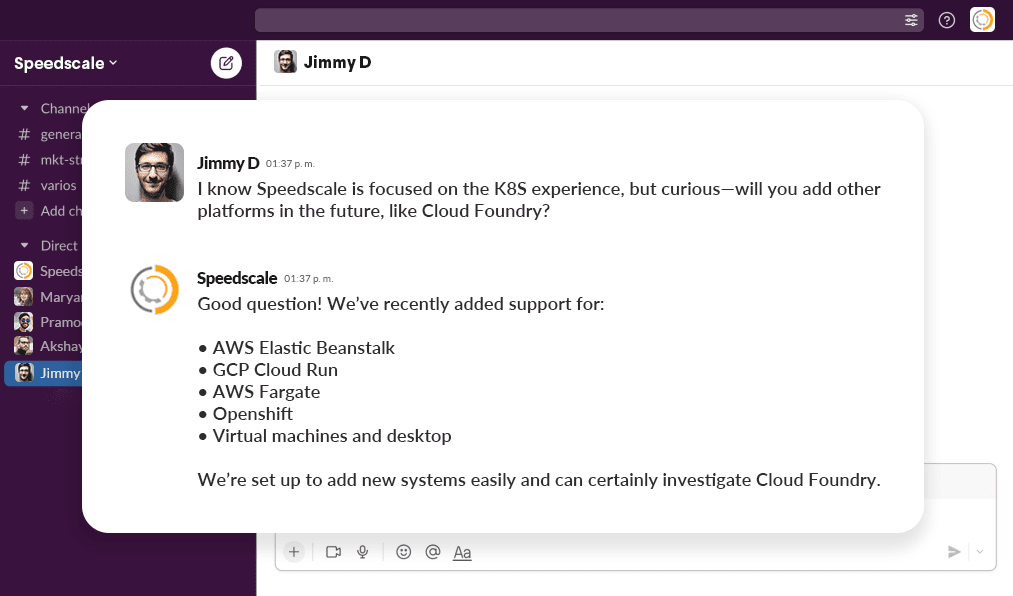This screenshot has height=596, width=1013.
Task: Click Jimmy D avatar in conversation header
Action: tap(285, 62)
